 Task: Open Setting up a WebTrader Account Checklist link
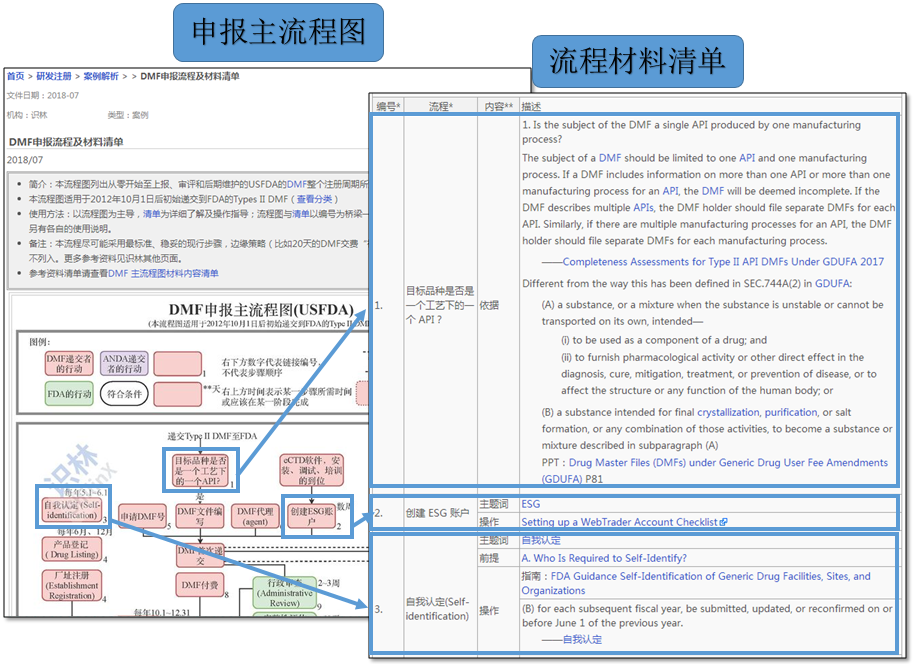point(623,522)
